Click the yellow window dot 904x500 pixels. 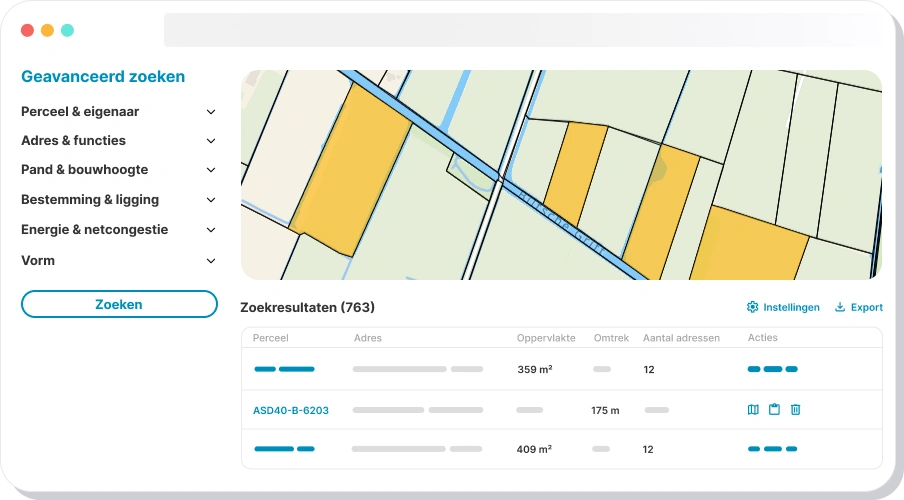(x=47, y=30)
